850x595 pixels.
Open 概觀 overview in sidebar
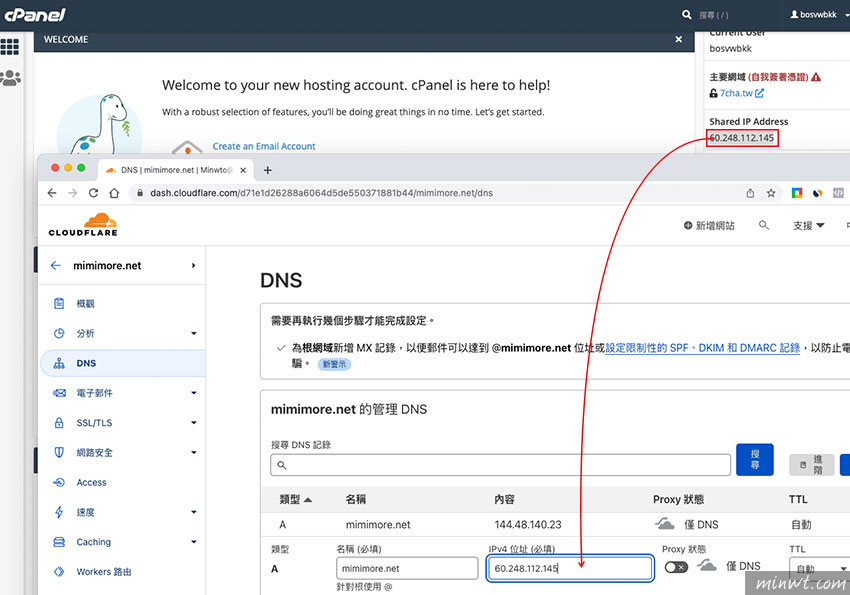[x=85, y=303]
